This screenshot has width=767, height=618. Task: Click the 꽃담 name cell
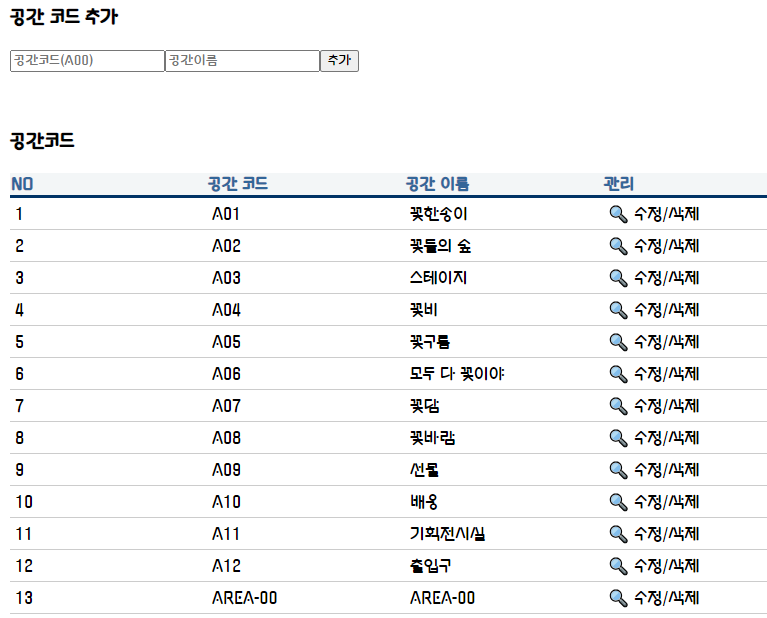tap(425, 406)
